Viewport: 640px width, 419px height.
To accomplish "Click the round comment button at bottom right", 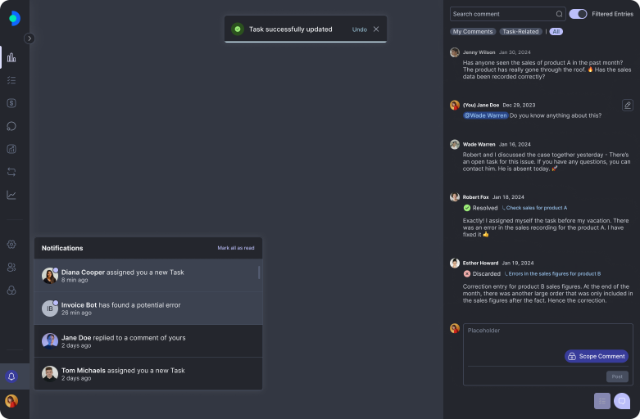I will click(621, 401).
